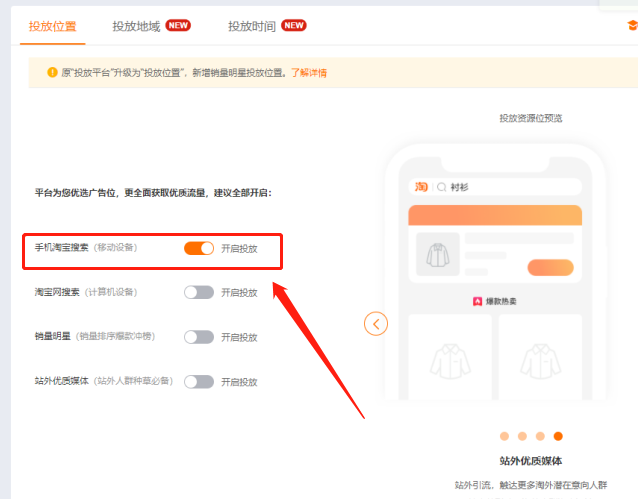The height and width of the screenshot is (499, 638).
Task: Click the Taobao logo in preview search bar
Action: 421,187
